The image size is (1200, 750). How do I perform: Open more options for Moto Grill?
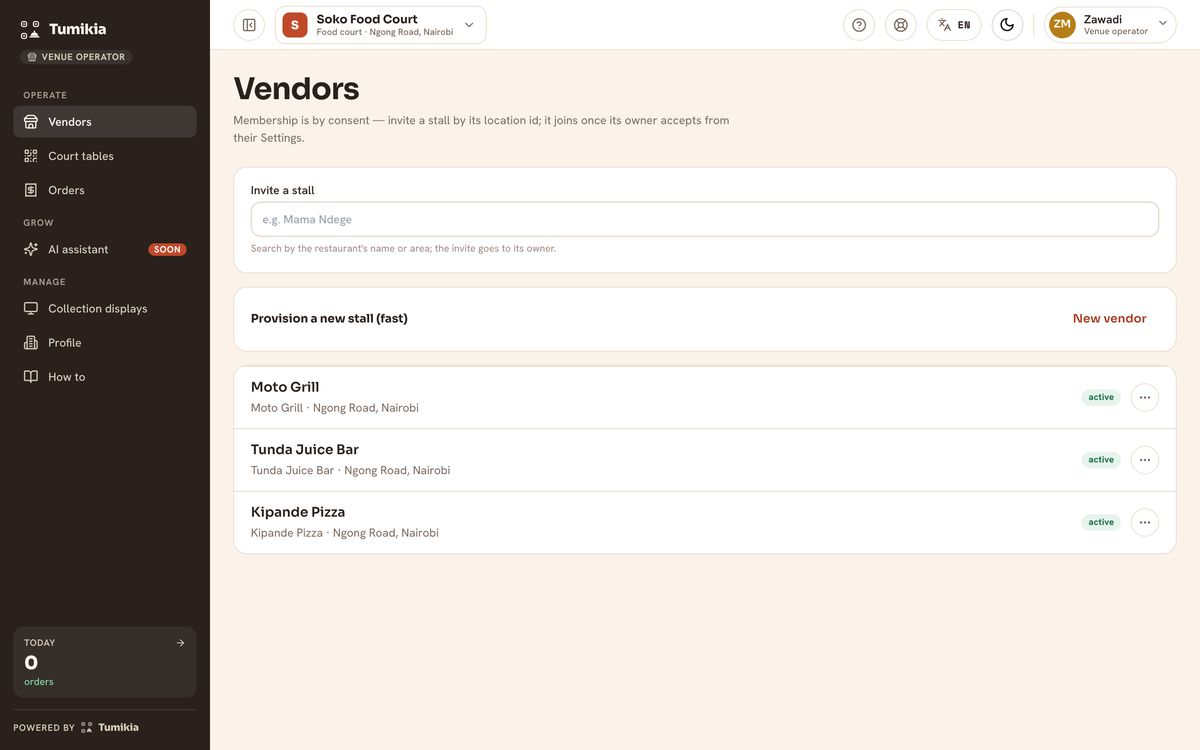(x=1145, y=397)
